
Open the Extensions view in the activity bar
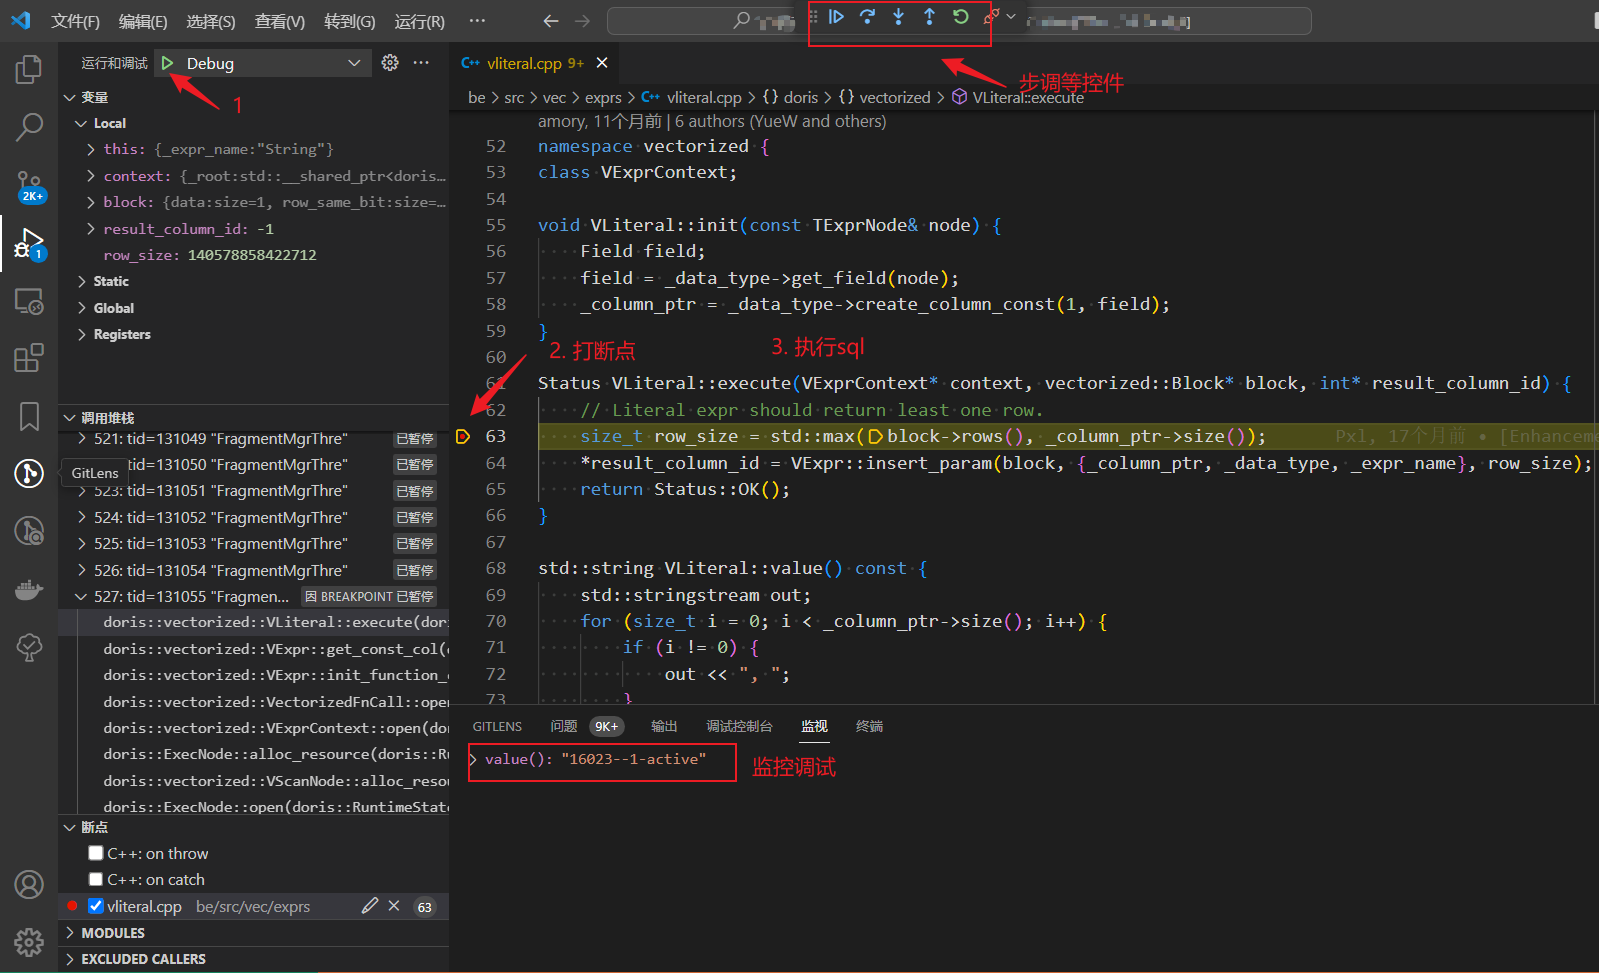(29, 358)
